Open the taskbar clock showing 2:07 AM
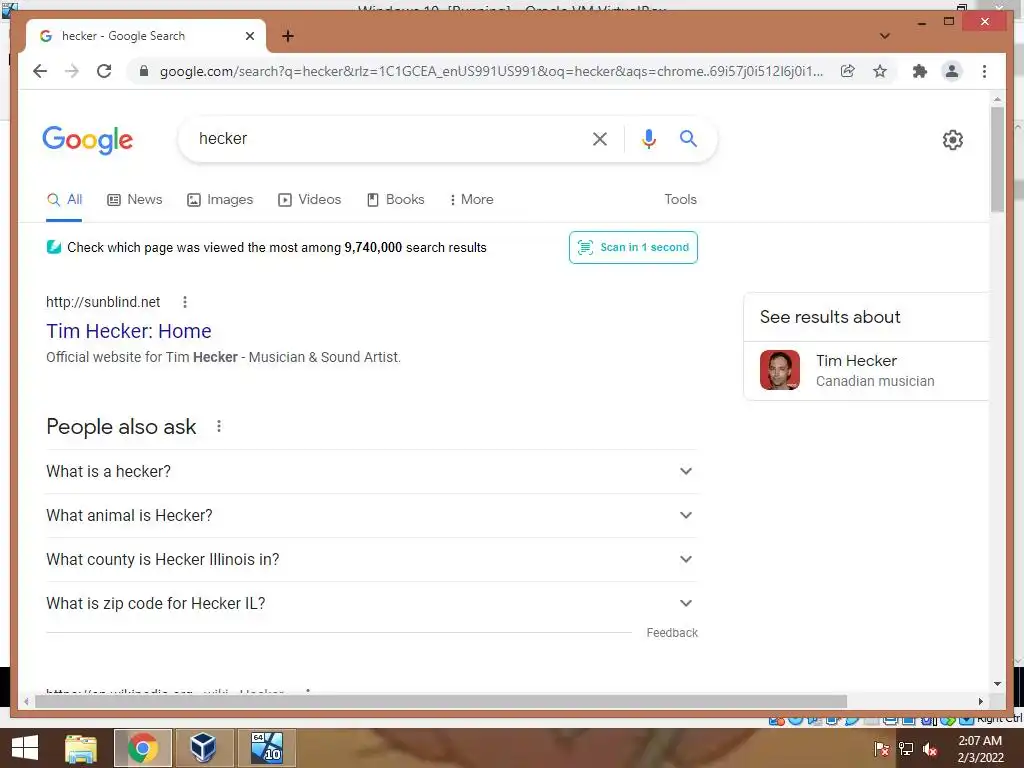Viewport: 1024px width, 768px height. [x=980, y=749]
